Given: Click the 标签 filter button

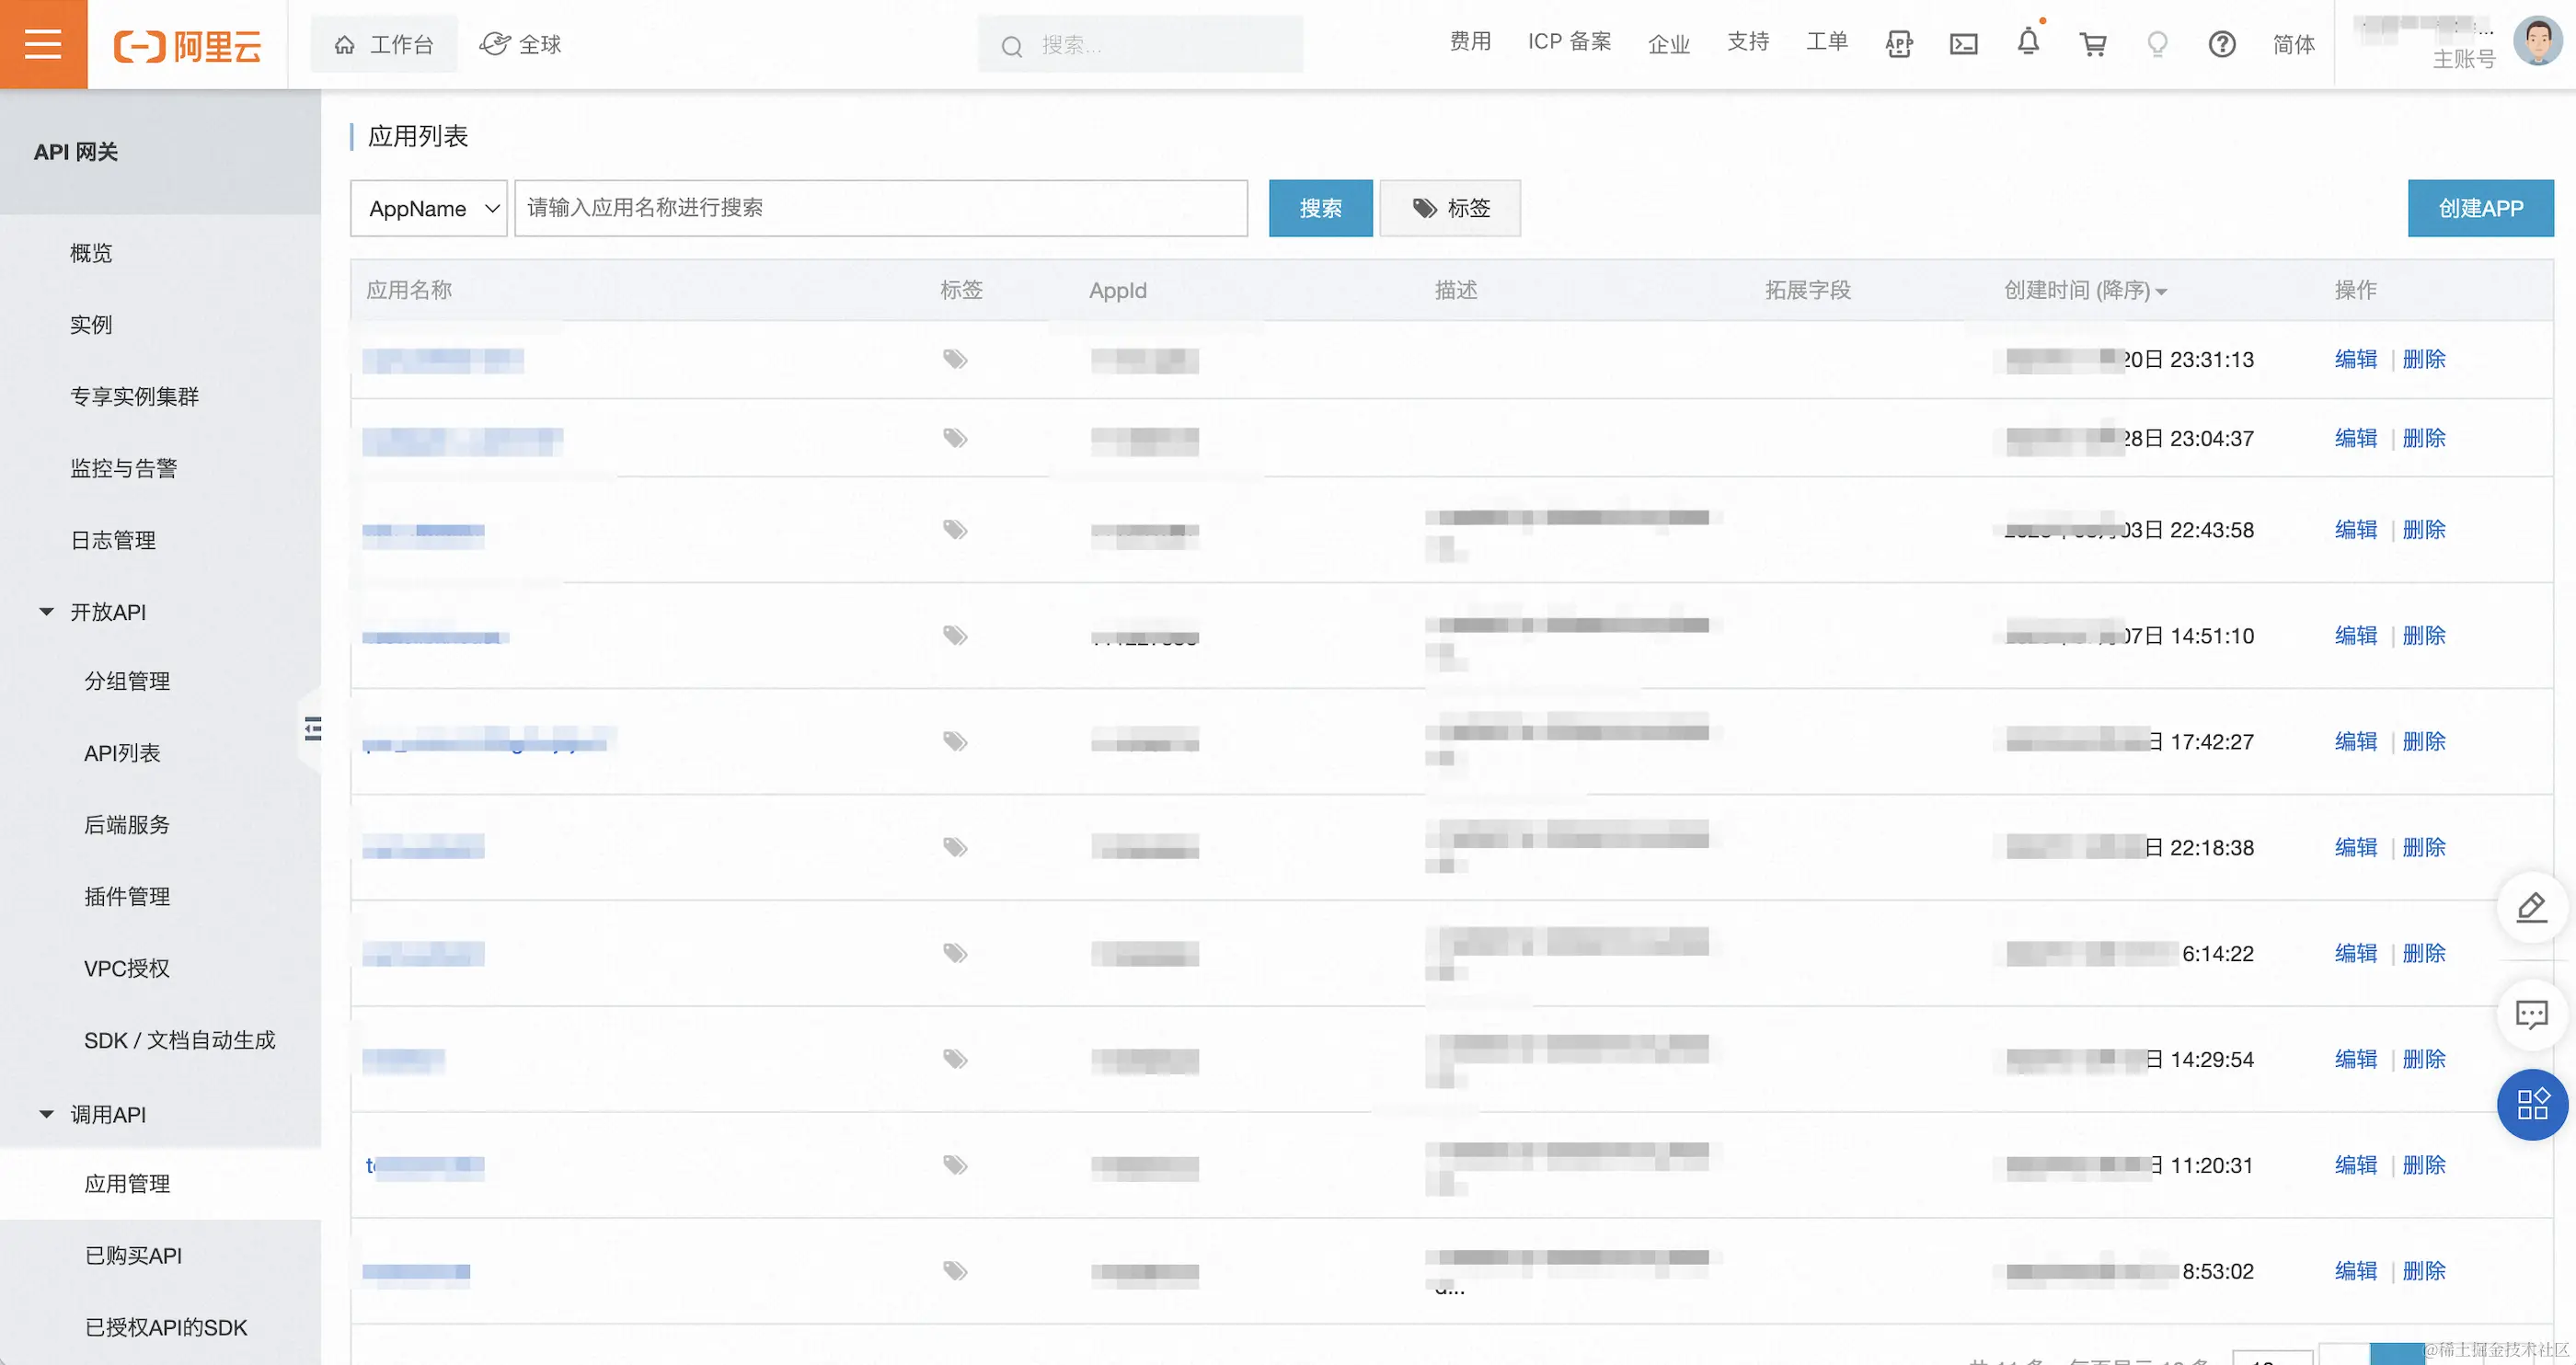Looking at the screenshot, I should coord(1450,208).
